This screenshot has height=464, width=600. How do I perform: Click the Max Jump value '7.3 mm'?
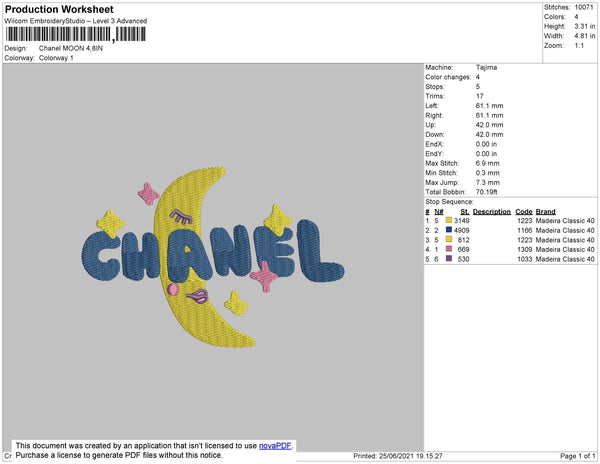click(x=488, y=182)
